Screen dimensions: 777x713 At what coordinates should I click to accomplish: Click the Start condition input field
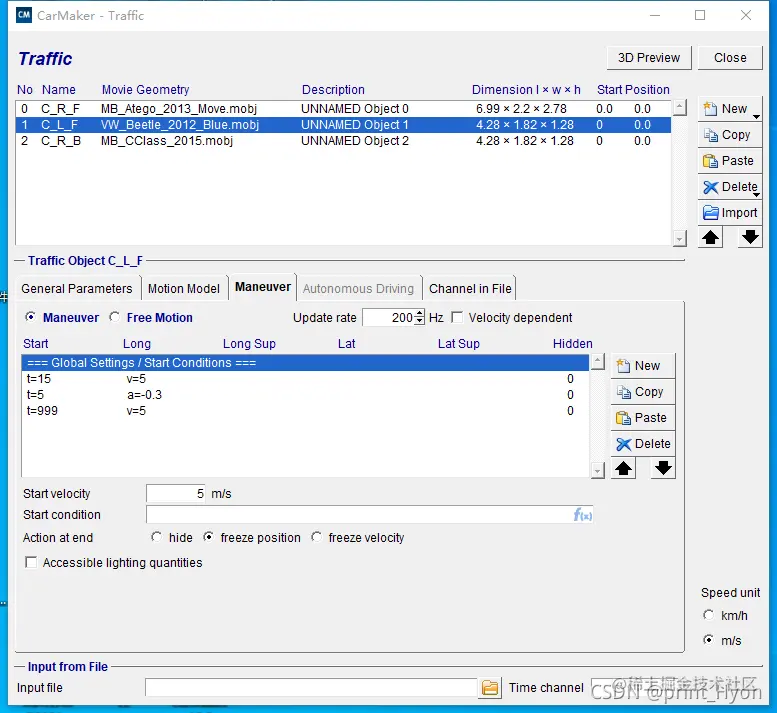[x=369, y=515]
